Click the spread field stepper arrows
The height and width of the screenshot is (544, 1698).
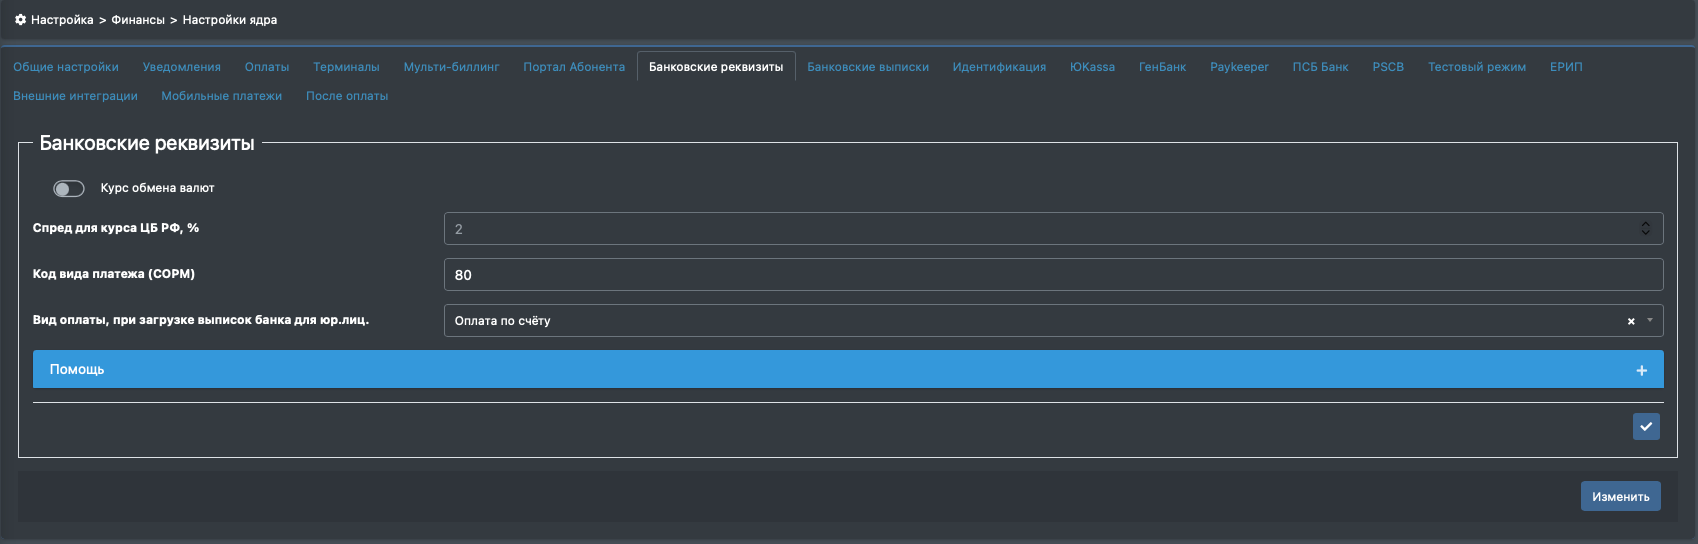[1645, 229]
